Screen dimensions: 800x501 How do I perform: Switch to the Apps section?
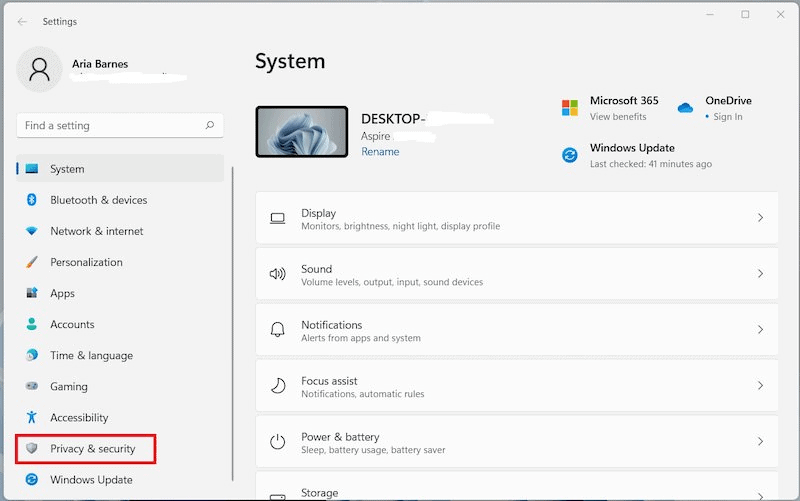point(62,293)
